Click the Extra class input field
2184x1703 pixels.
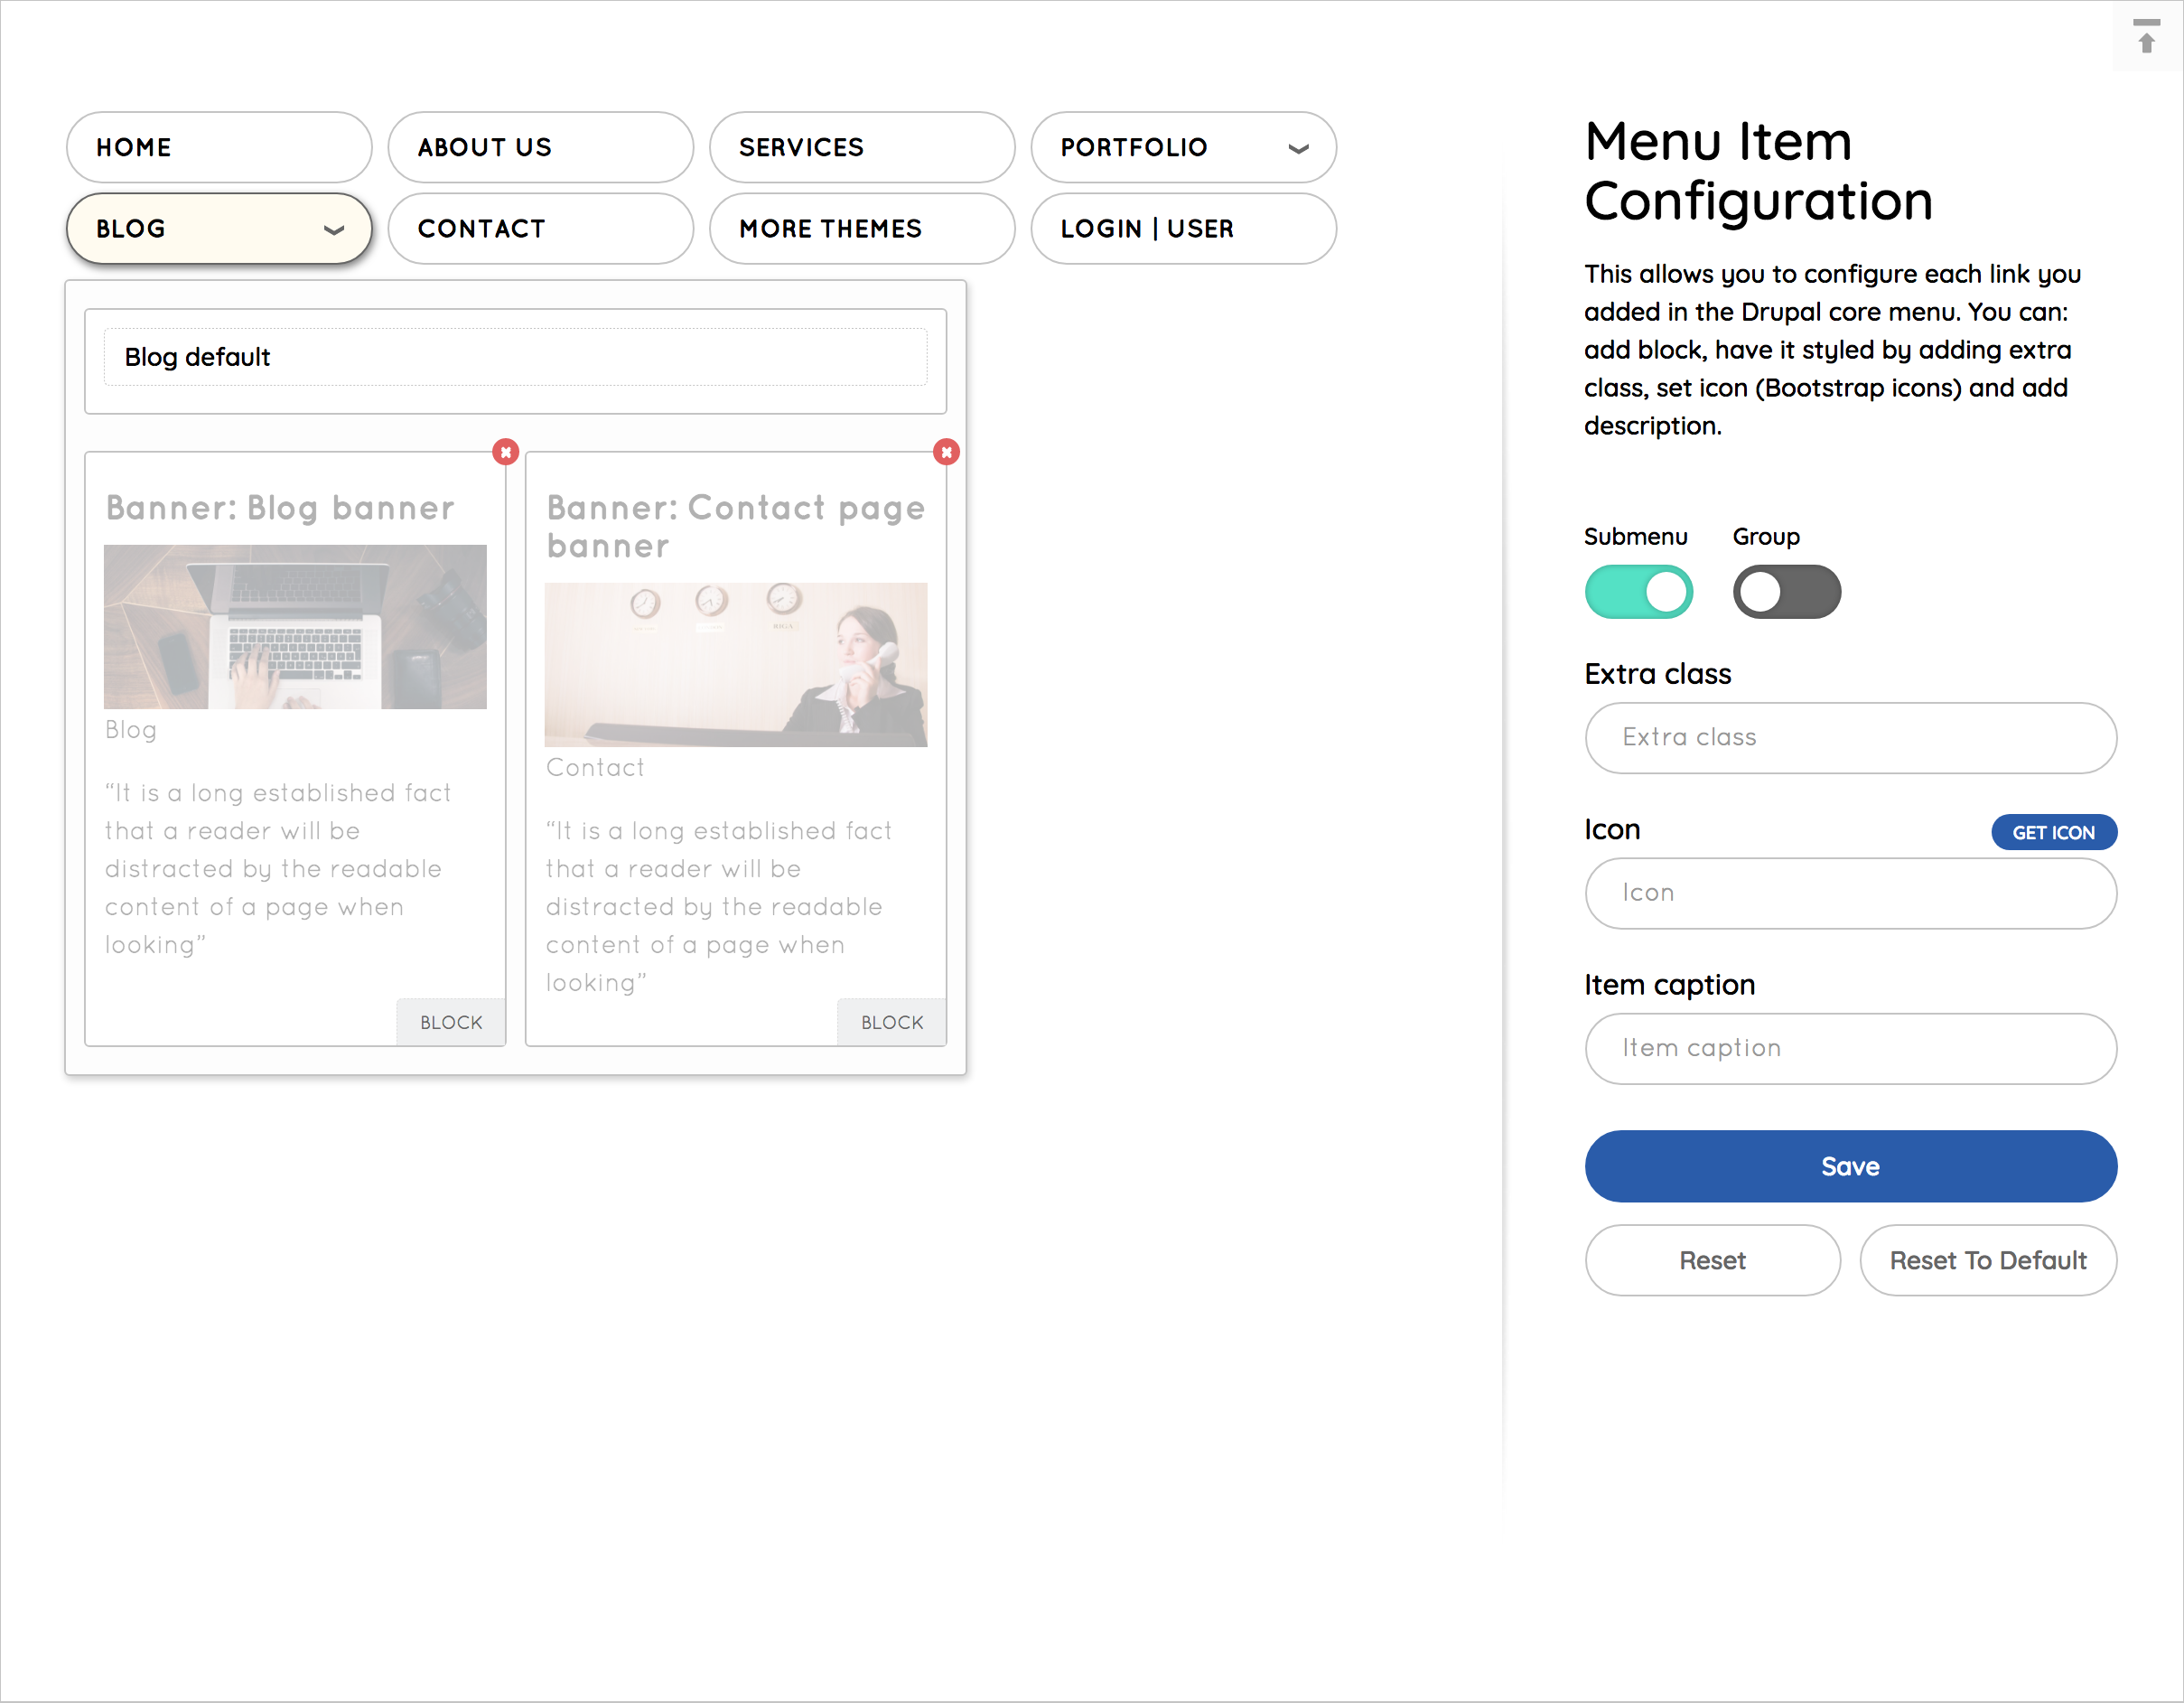(x=1851, y=736)
